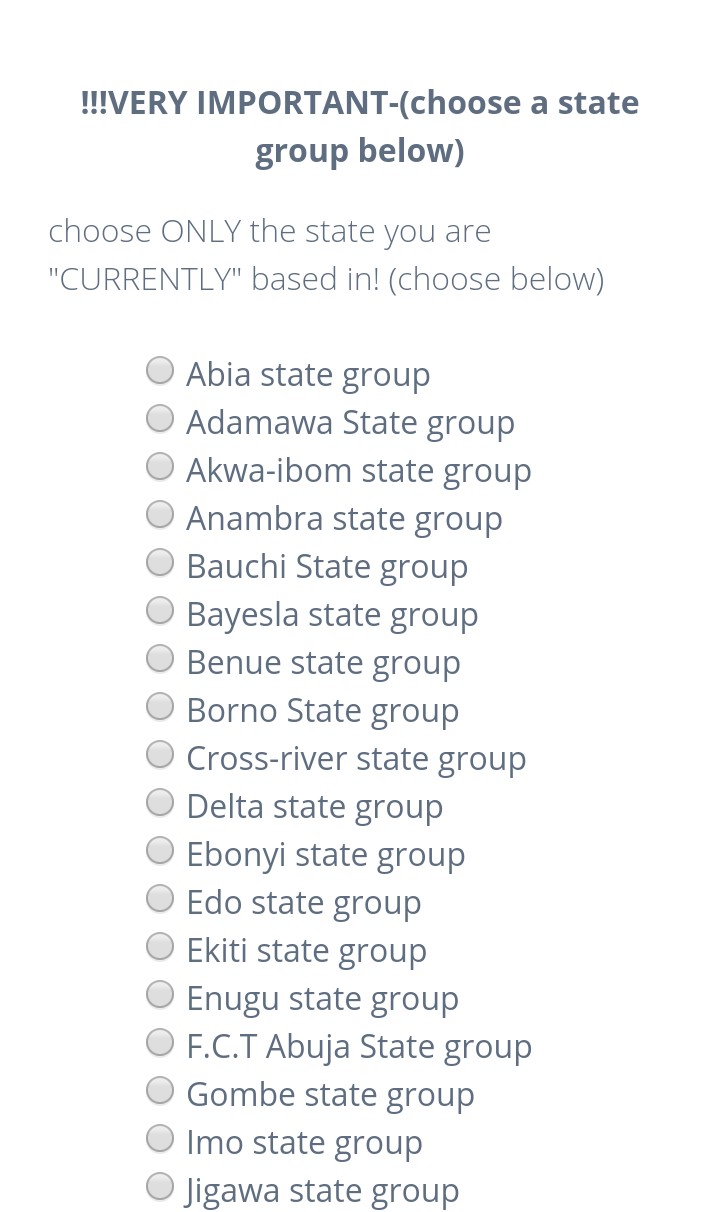Select the Abia state group radio button

160,371
